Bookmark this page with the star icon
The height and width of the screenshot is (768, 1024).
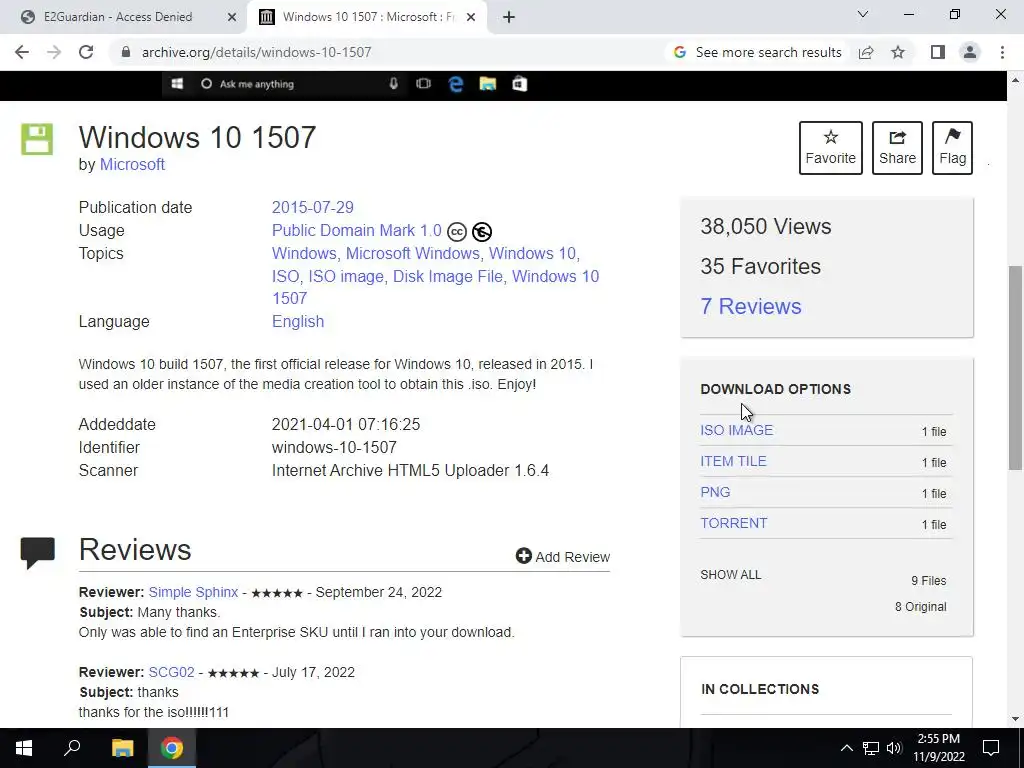coord(898,52)
